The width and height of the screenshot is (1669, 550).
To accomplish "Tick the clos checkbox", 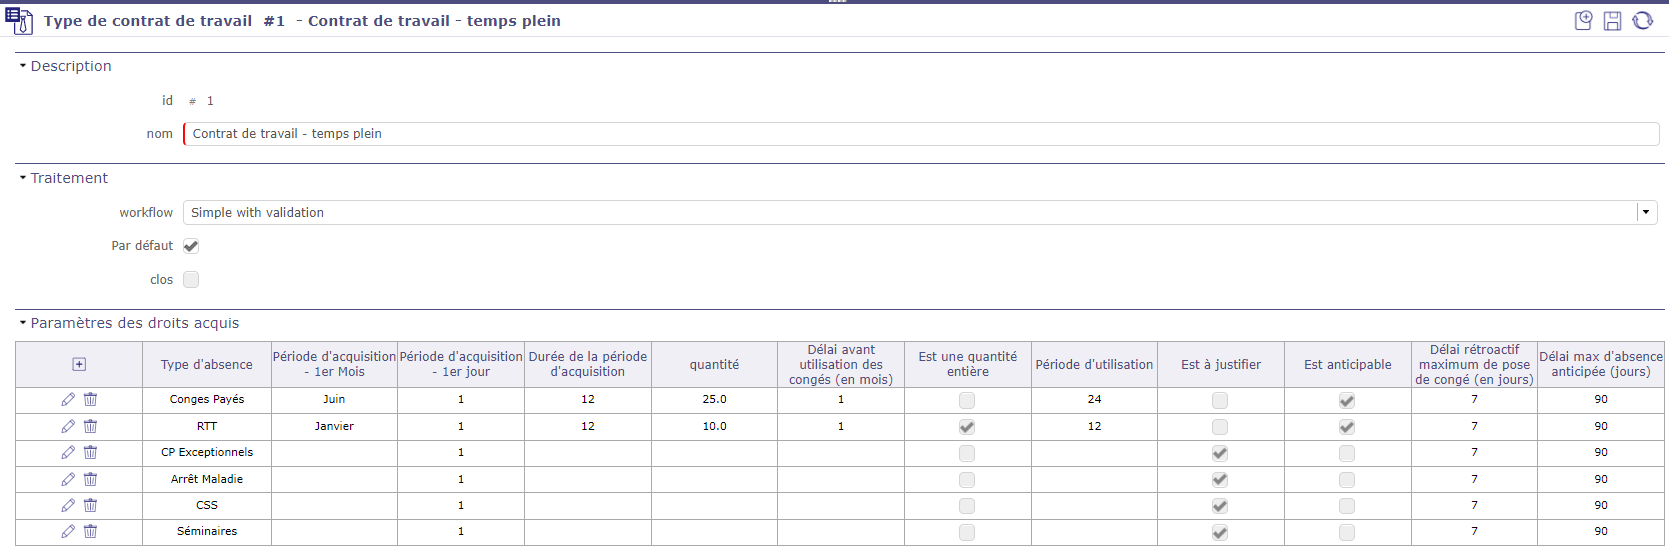I will 191,280.
